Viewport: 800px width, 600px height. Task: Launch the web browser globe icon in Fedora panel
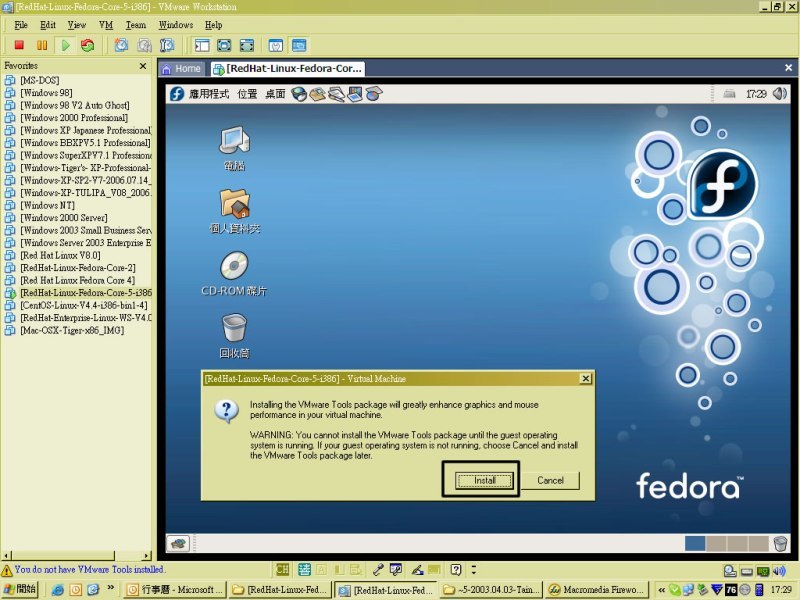click(299, 94)
